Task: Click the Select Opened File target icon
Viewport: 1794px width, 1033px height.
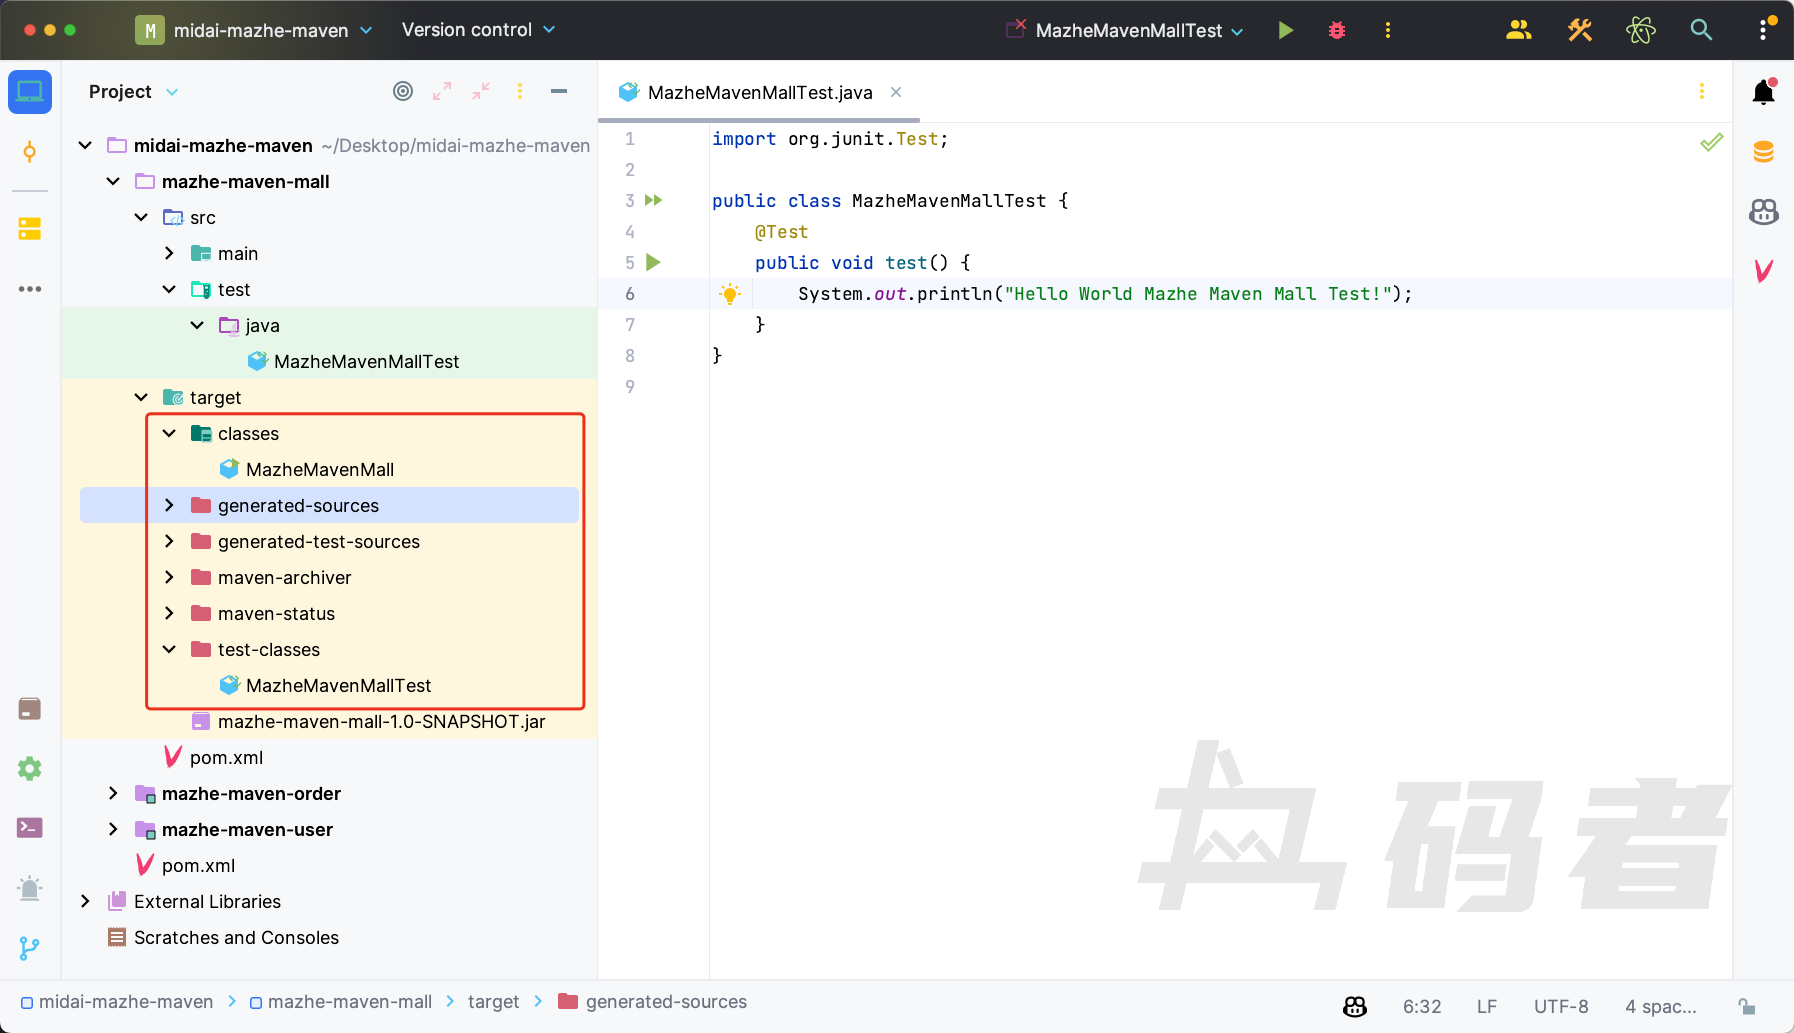Action: click(403, 91)
